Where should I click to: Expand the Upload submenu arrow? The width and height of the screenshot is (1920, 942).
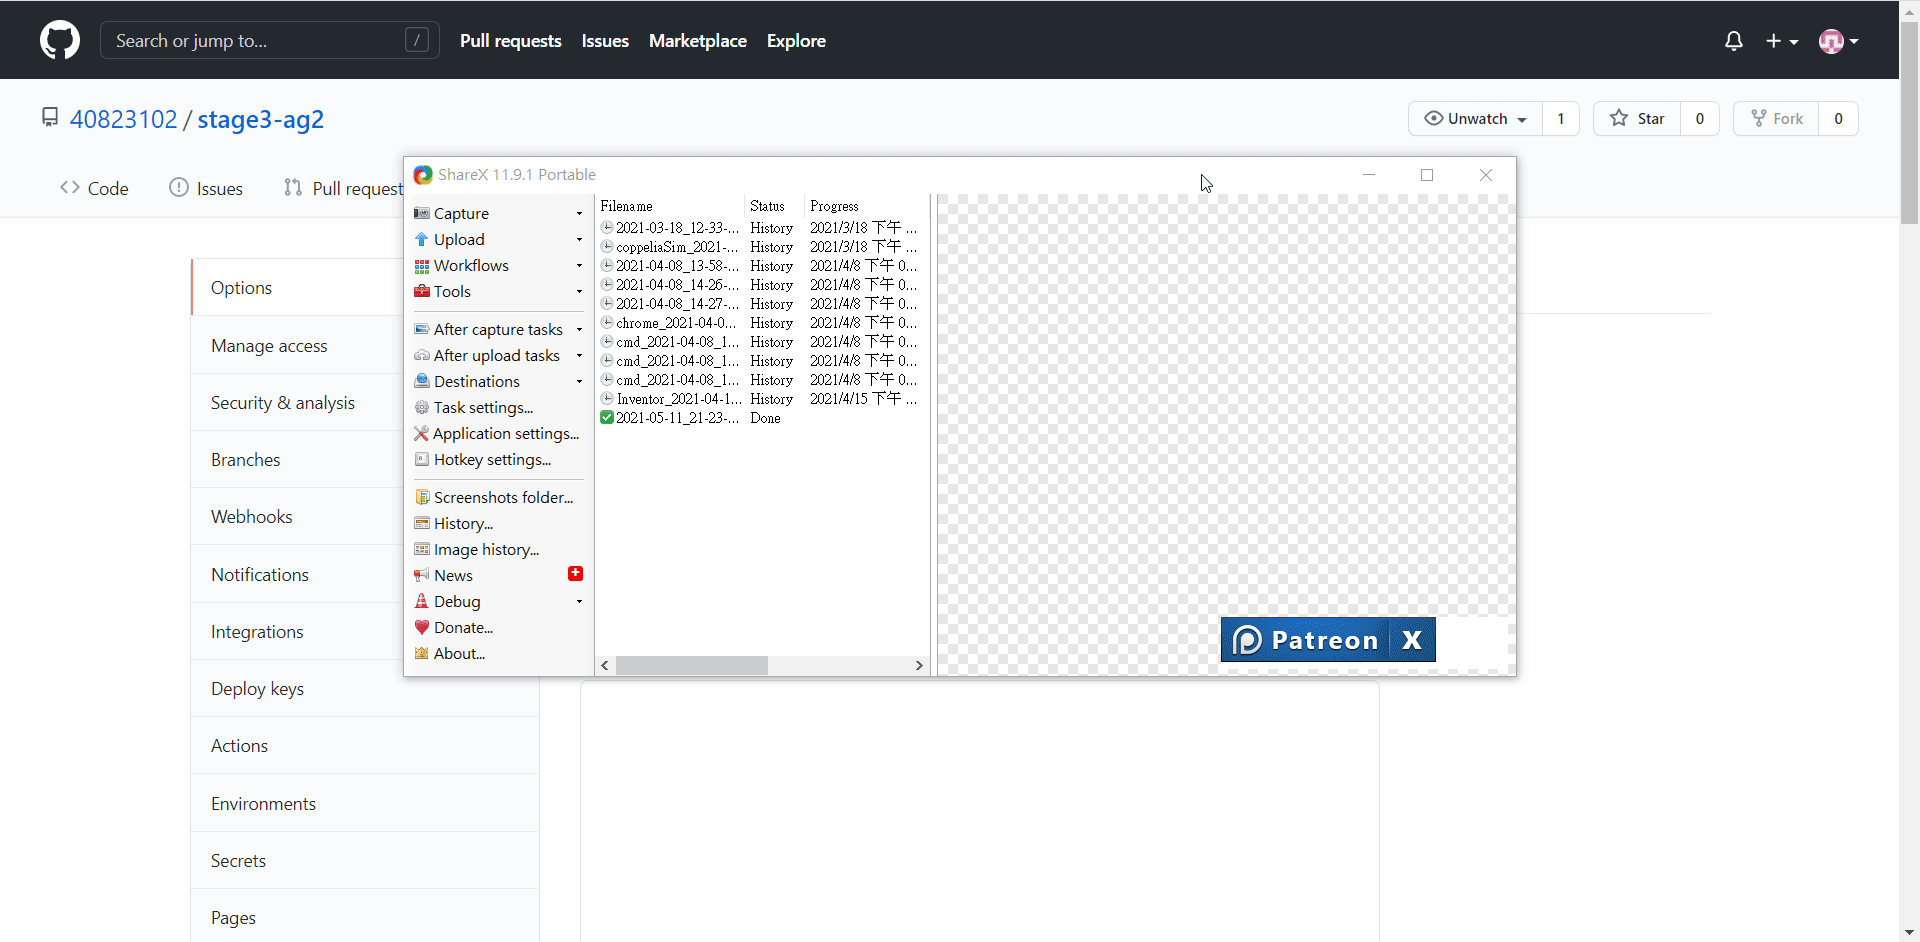click(x=579, y=239)
